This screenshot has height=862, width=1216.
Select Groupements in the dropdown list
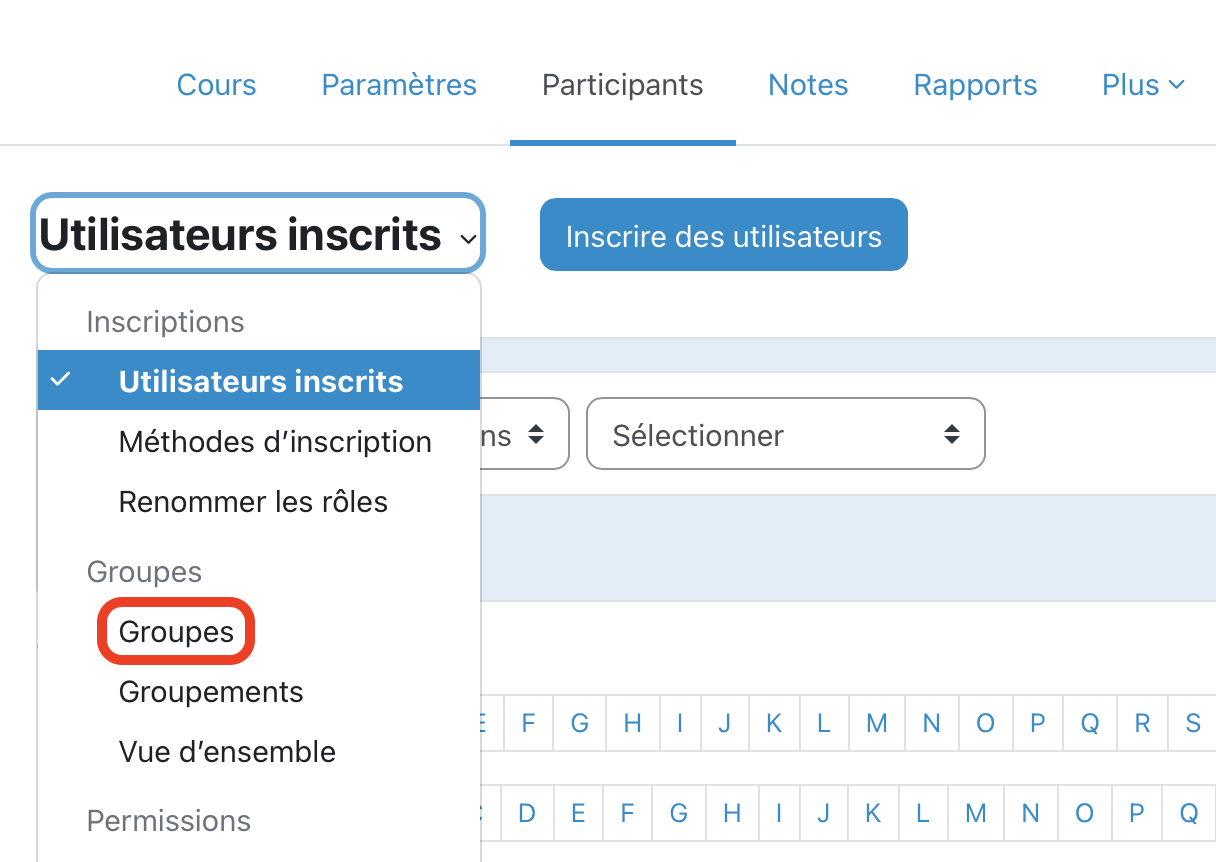(211, 692)
